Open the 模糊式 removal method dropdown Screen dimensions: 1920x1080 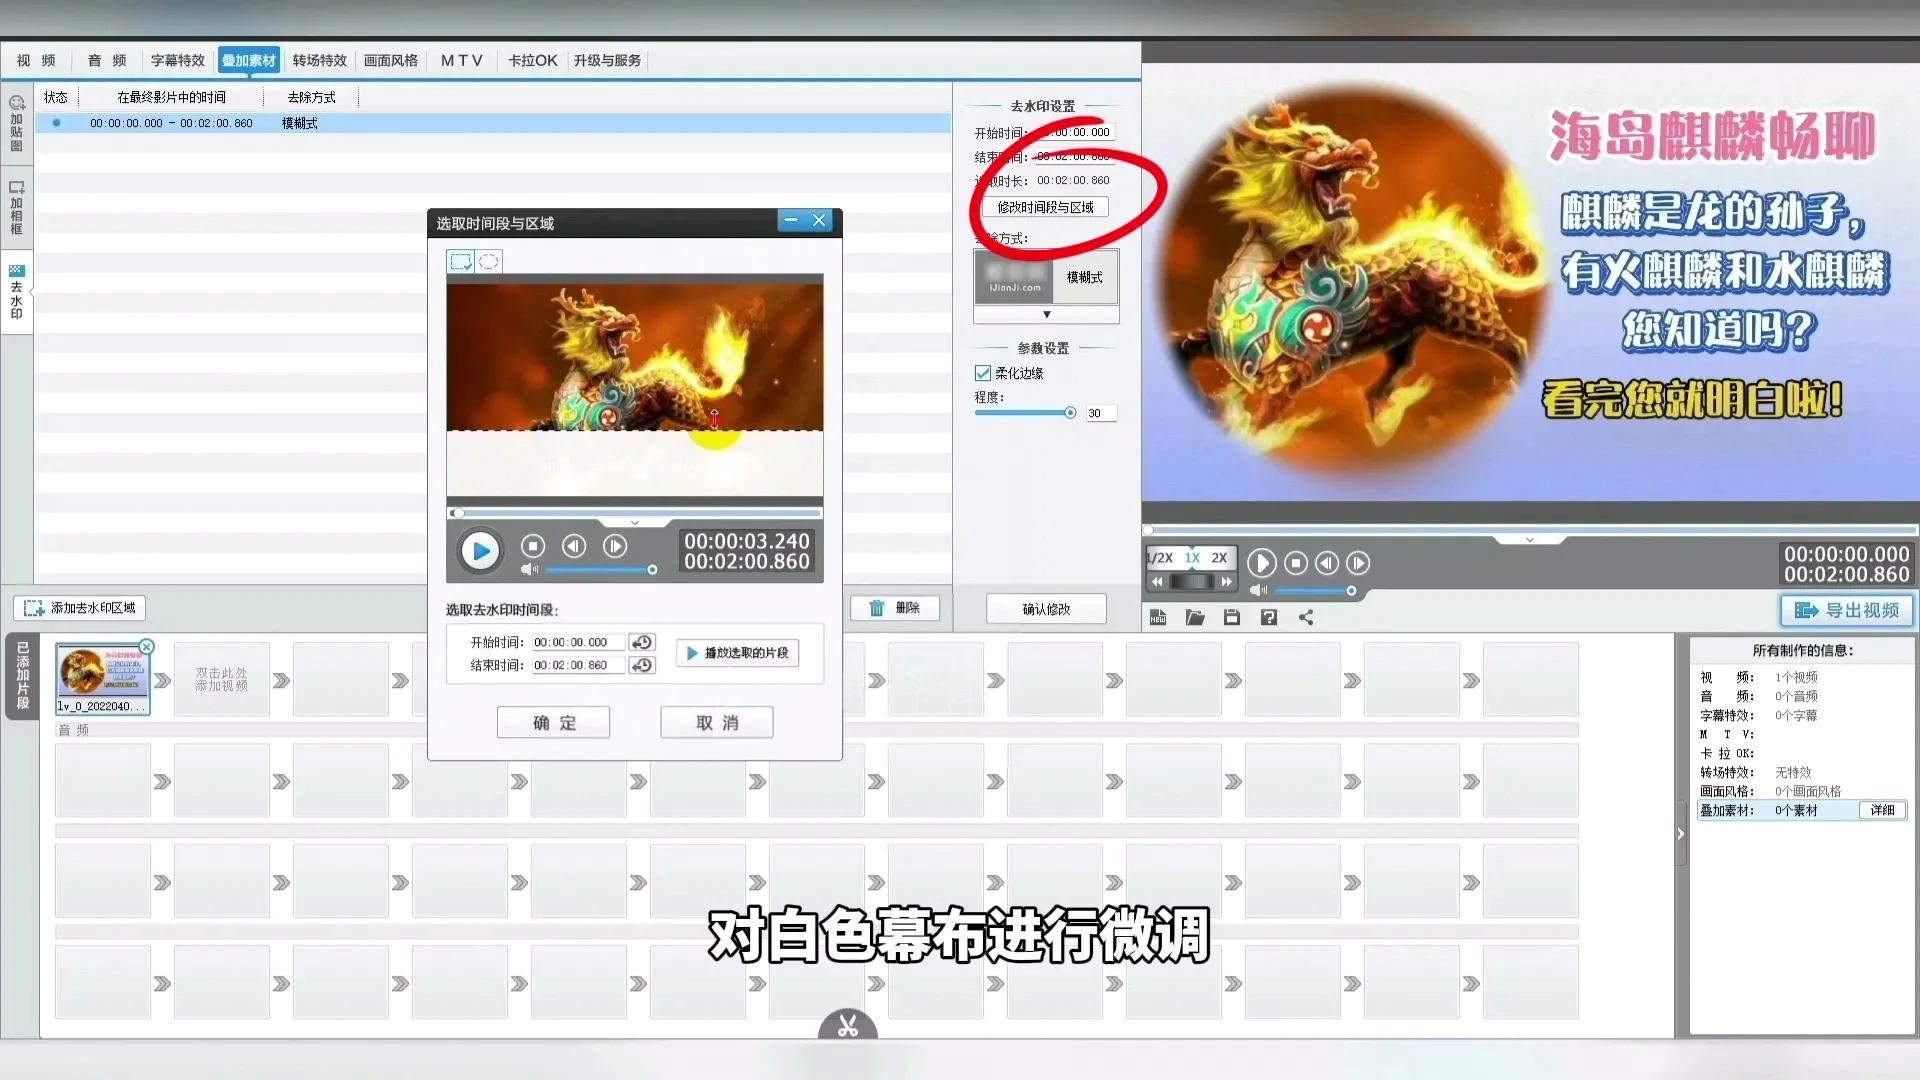pos(1046,314)
